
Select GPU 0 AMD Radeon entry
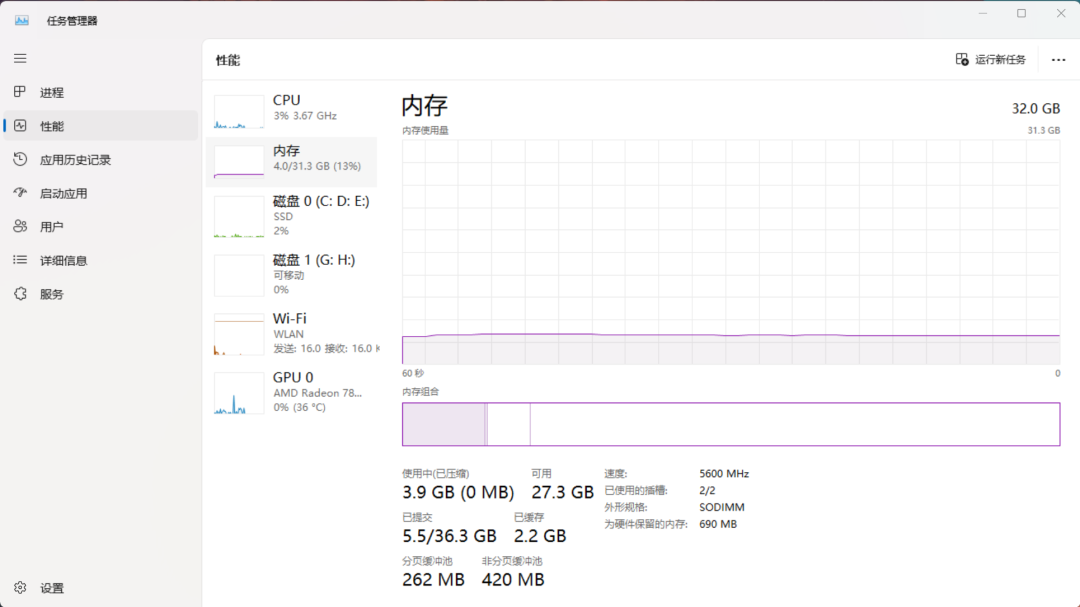291,393
